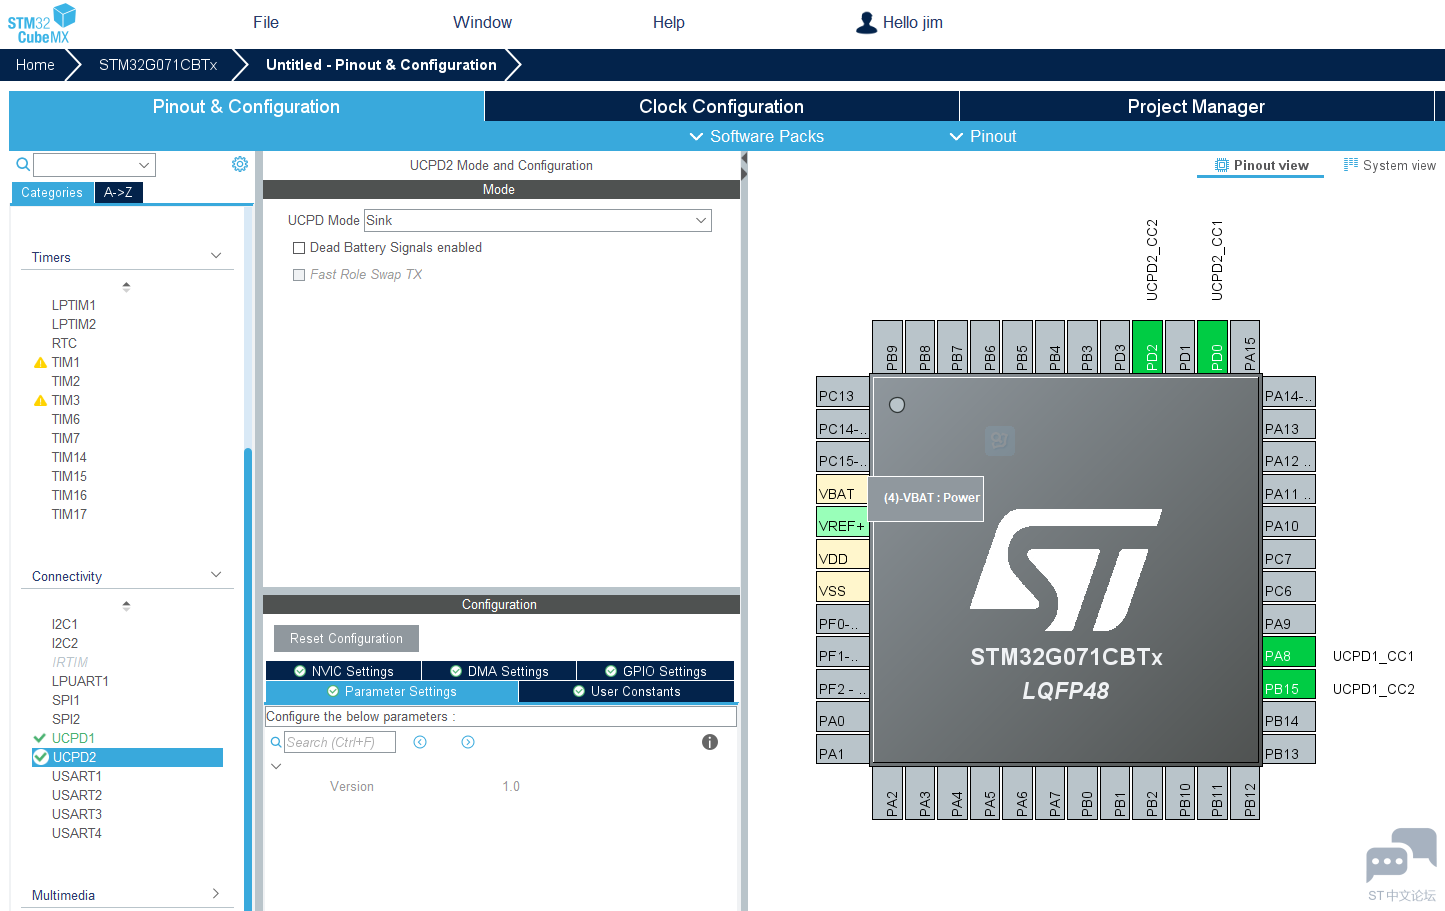
Task: Expand the Multimedia category
Action: pyautogui.click(x=216, y=894)
